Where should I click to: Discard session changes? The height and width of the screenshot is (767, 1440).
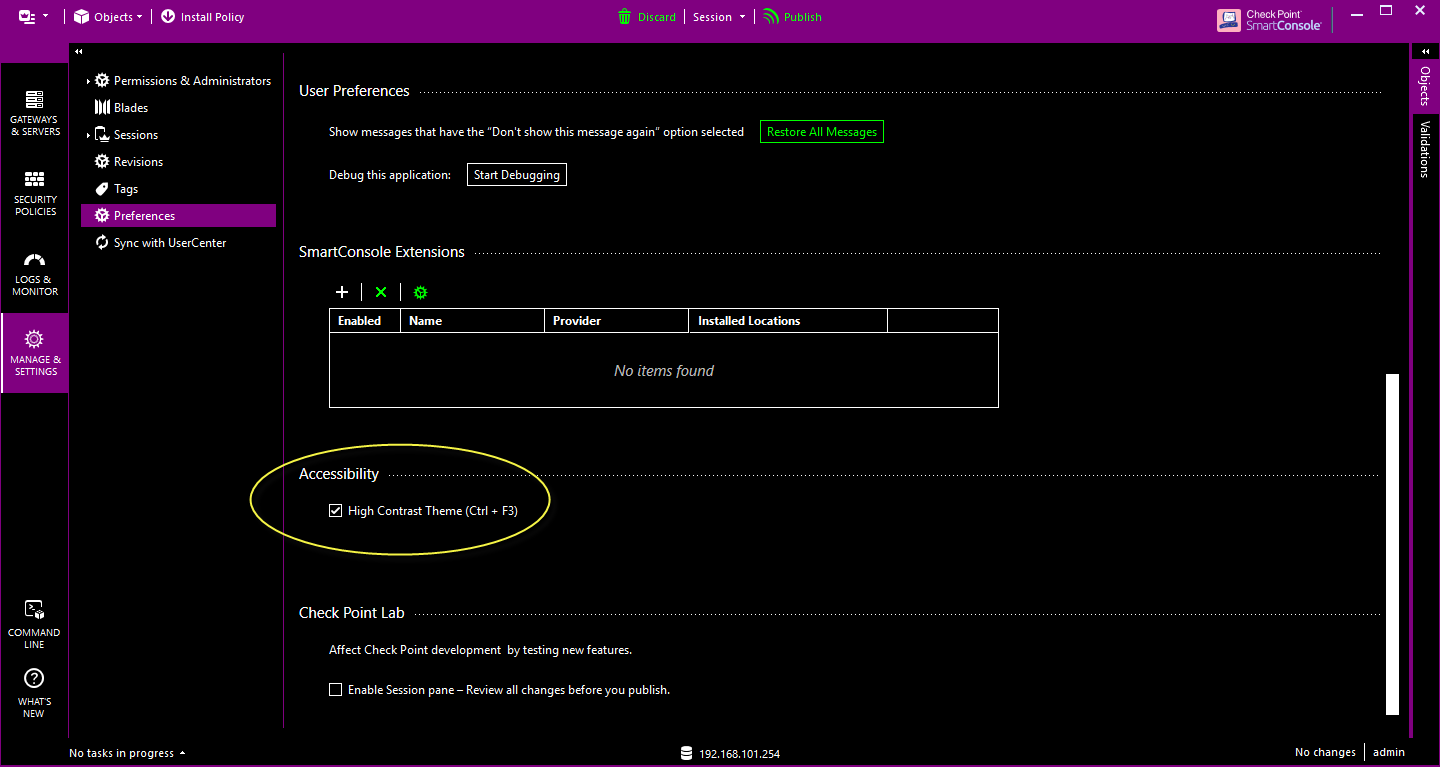(646, 17)
